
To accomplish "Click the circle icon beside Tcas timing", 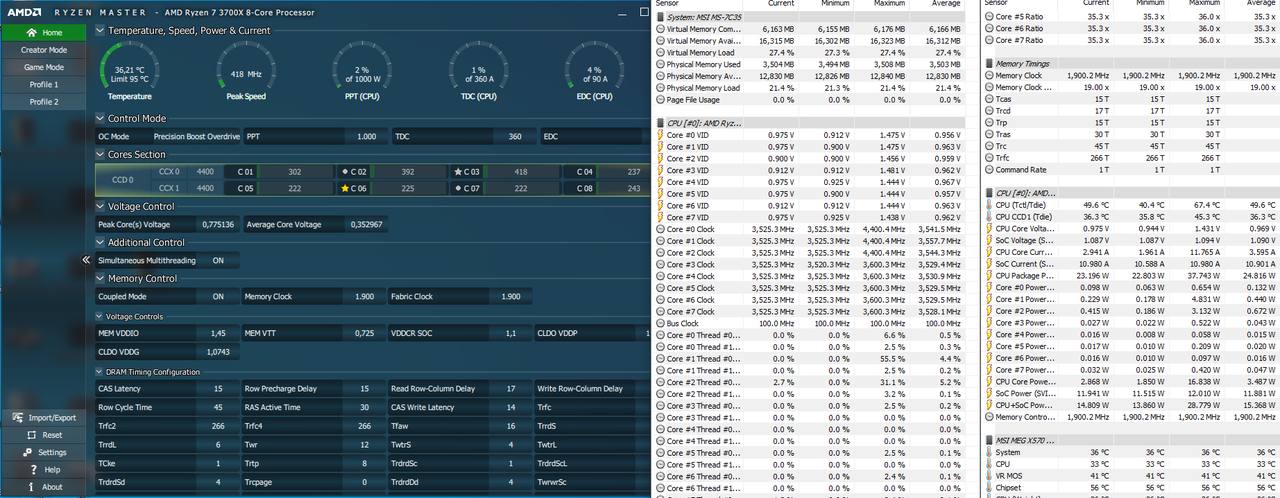I will (x=989, y=100).
